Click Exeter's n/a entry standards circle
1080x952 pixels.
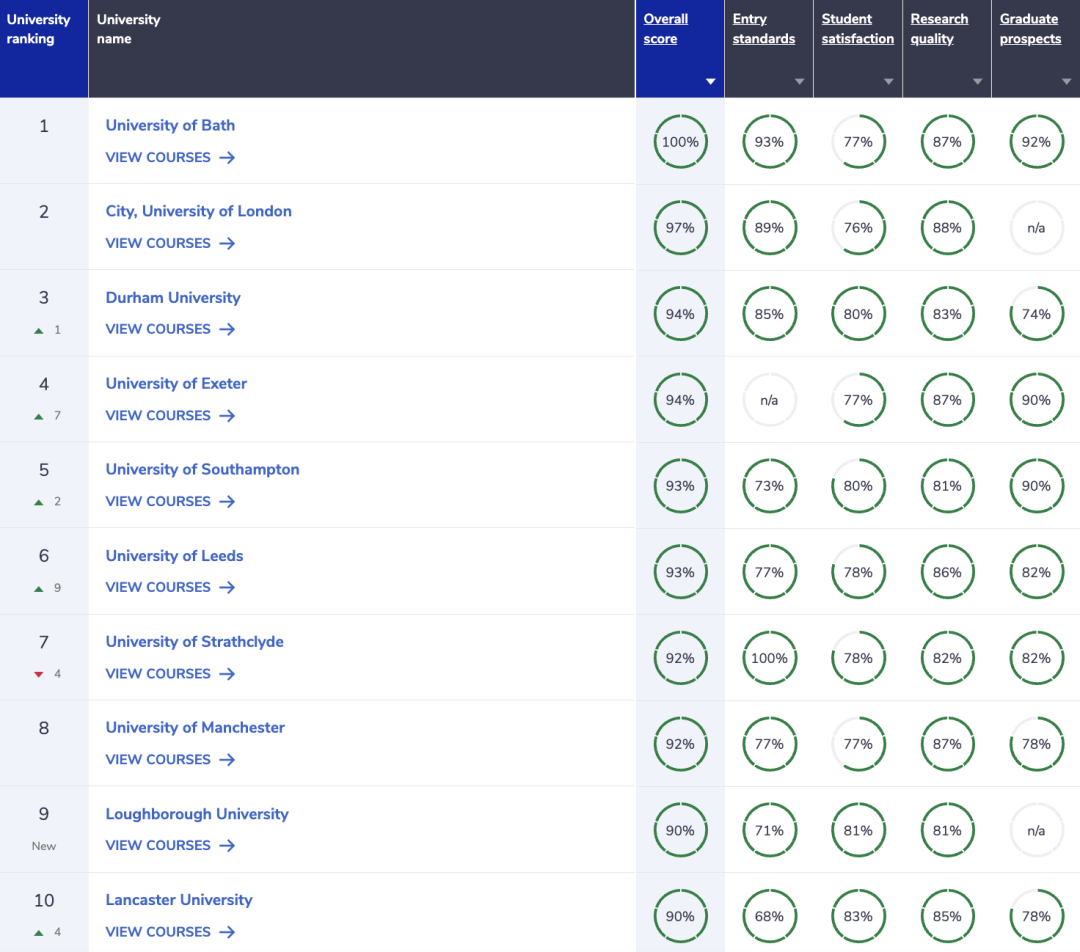click(x=769, y=400)
